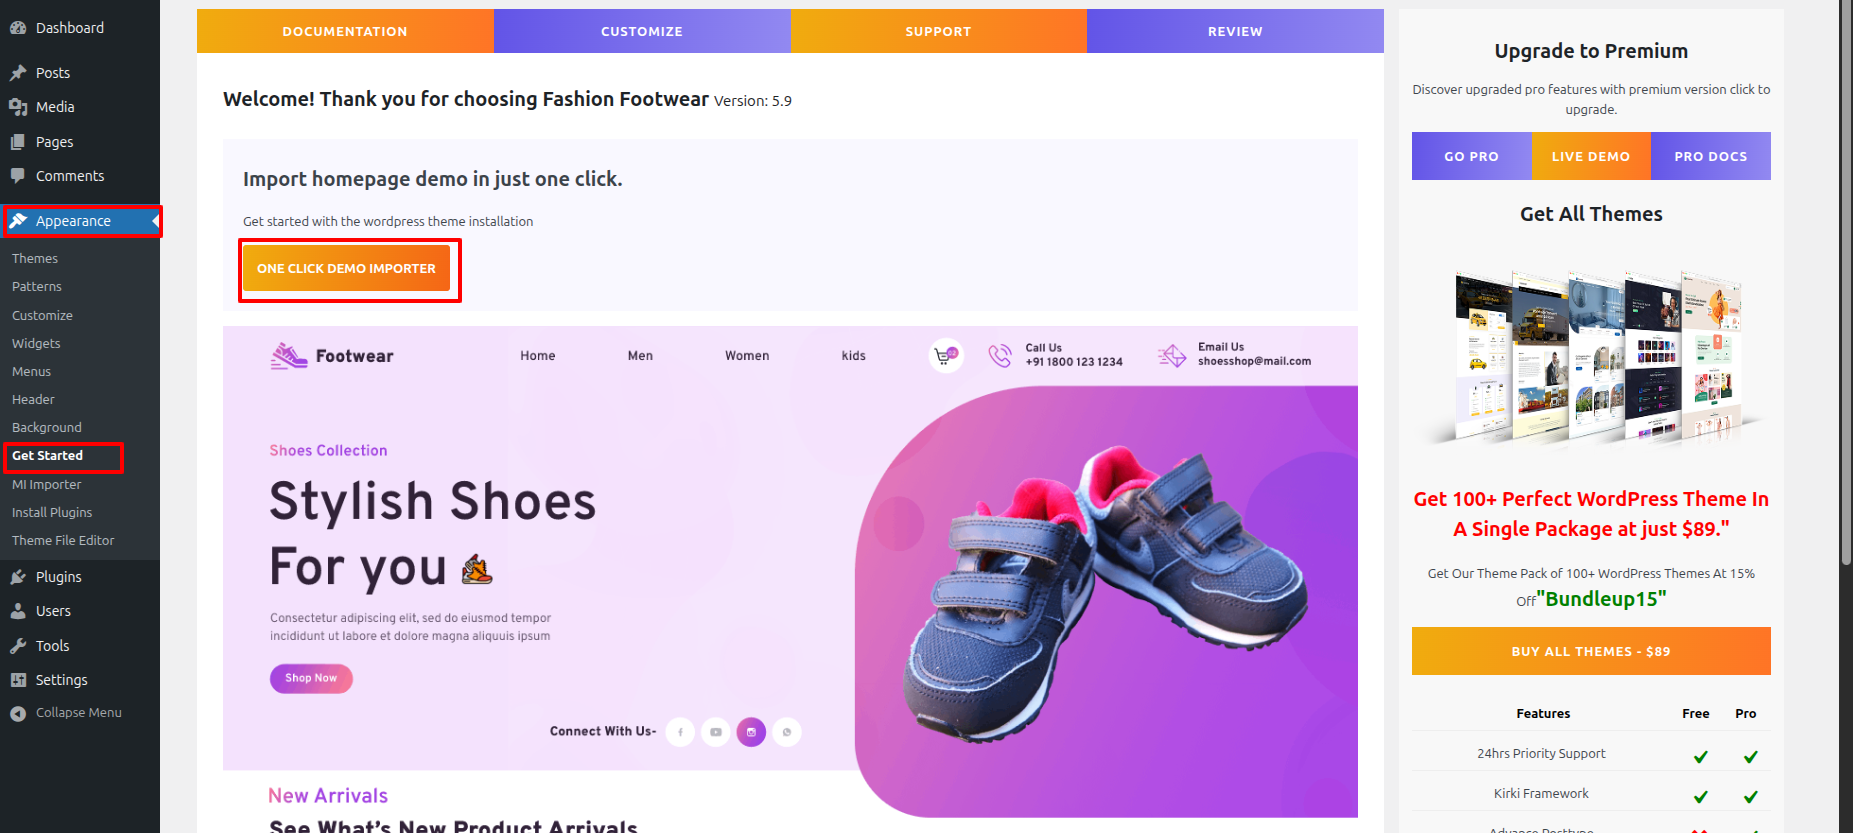Click the Dashboard gauge icon in sidebar
This screenshot has height=833, width=1853.
click(x=18, y=28)
